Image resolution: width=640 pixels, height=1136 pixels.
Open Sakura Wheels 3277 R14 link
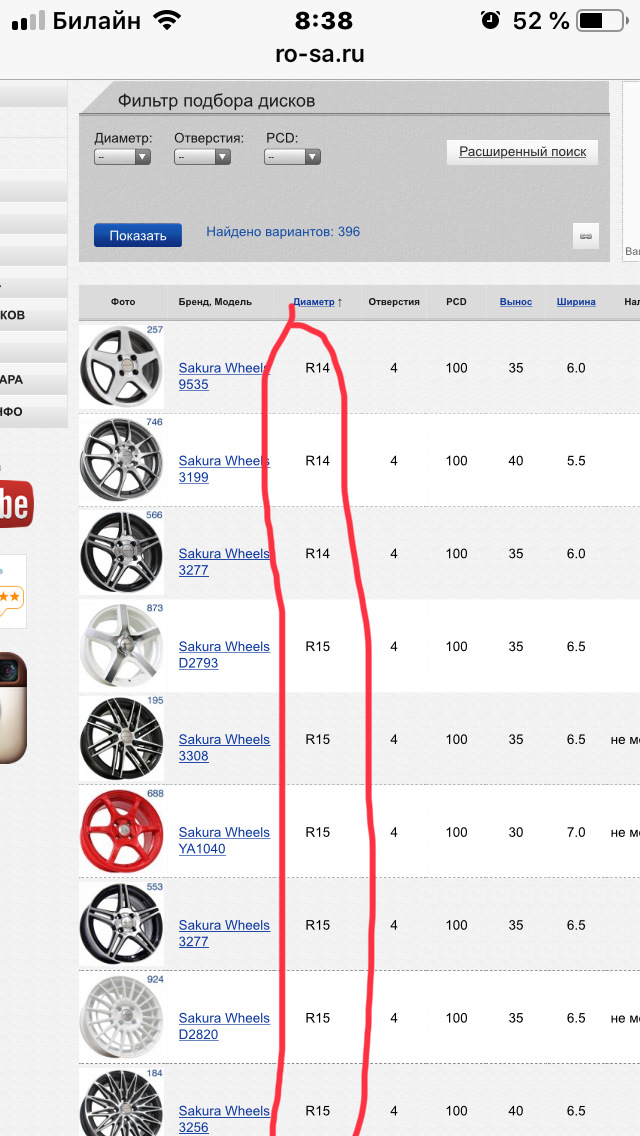(x=224, y=561)
